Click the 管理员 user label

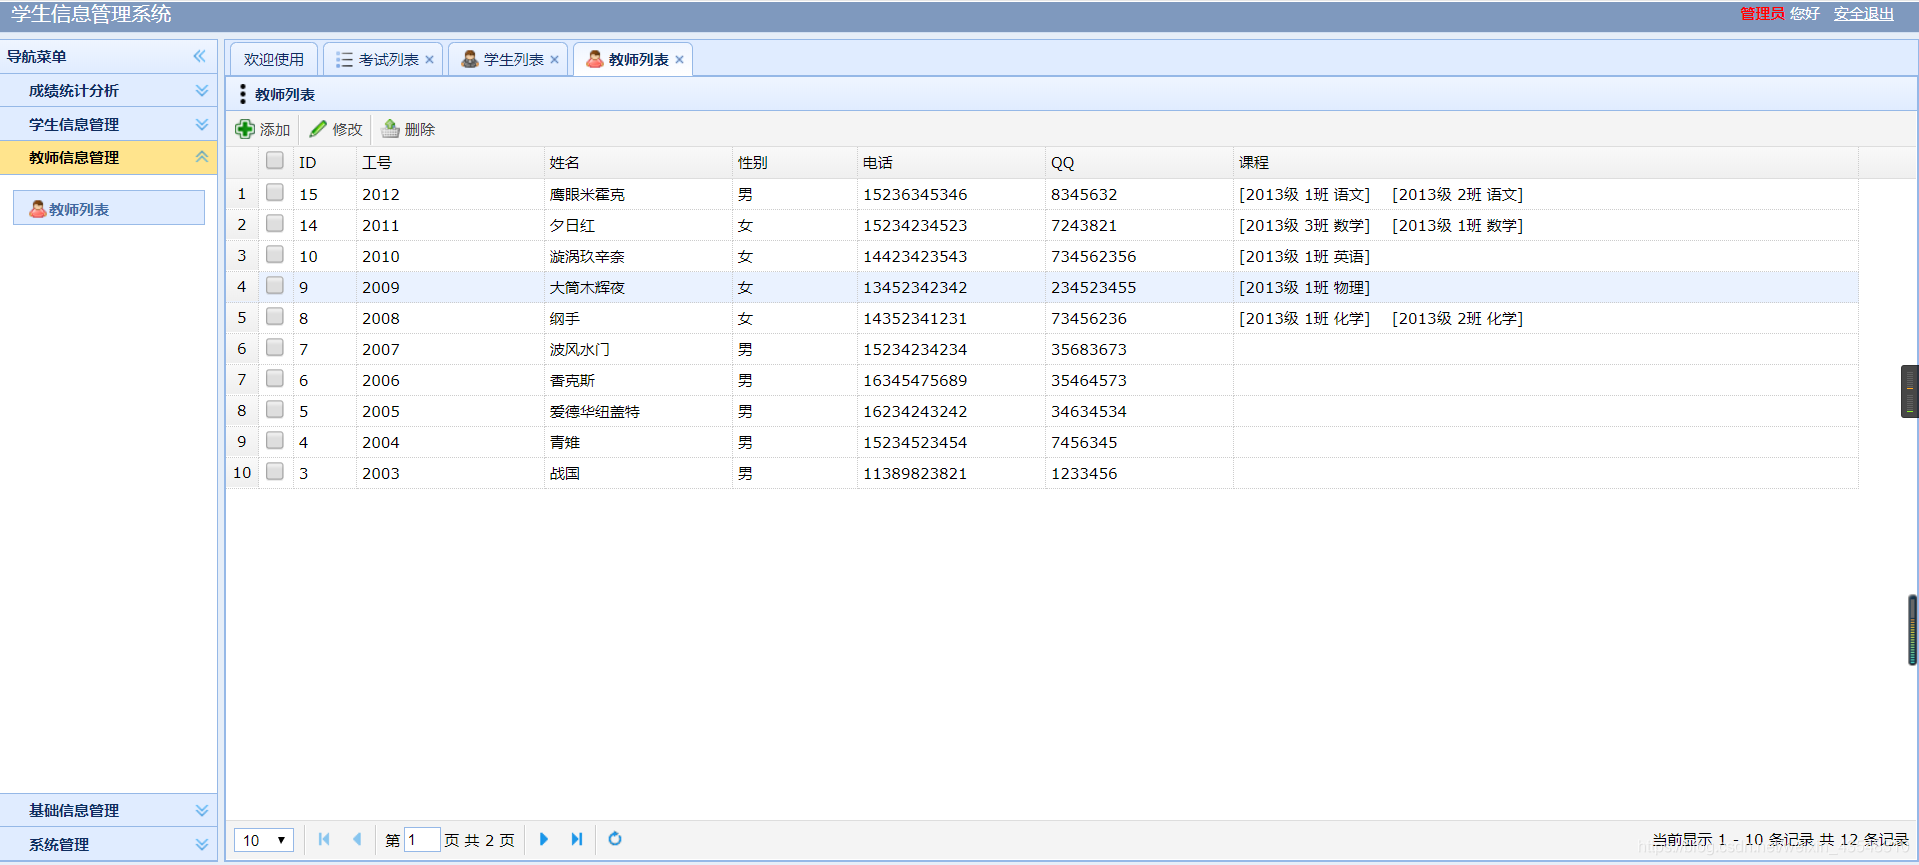click(x=1762, y=14)
